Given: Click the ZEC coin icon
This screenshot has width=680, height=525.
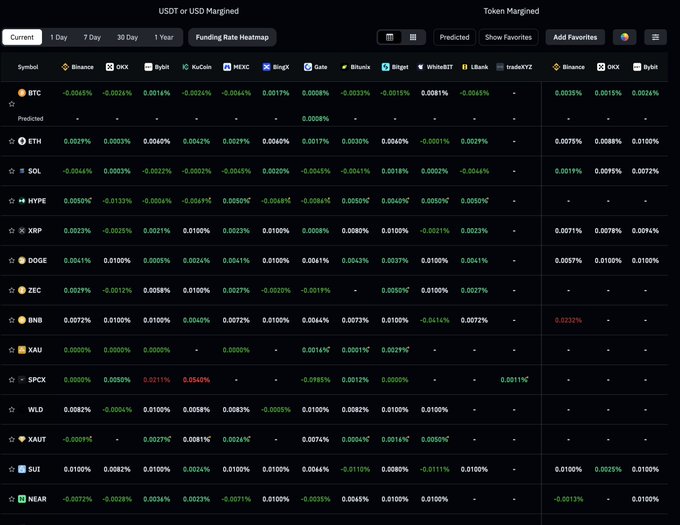Looking at the screenshot, I should tap(22, 290).
